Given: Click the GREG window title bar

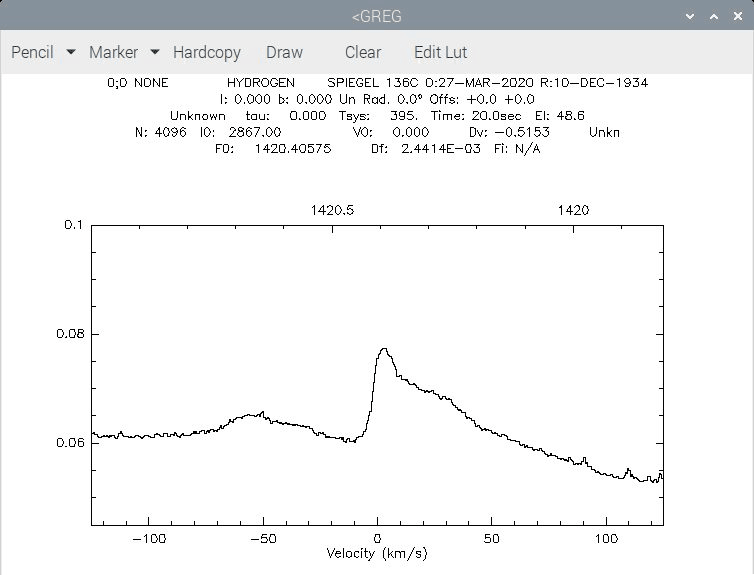Looking at the screenshot, I should [377, 16].
